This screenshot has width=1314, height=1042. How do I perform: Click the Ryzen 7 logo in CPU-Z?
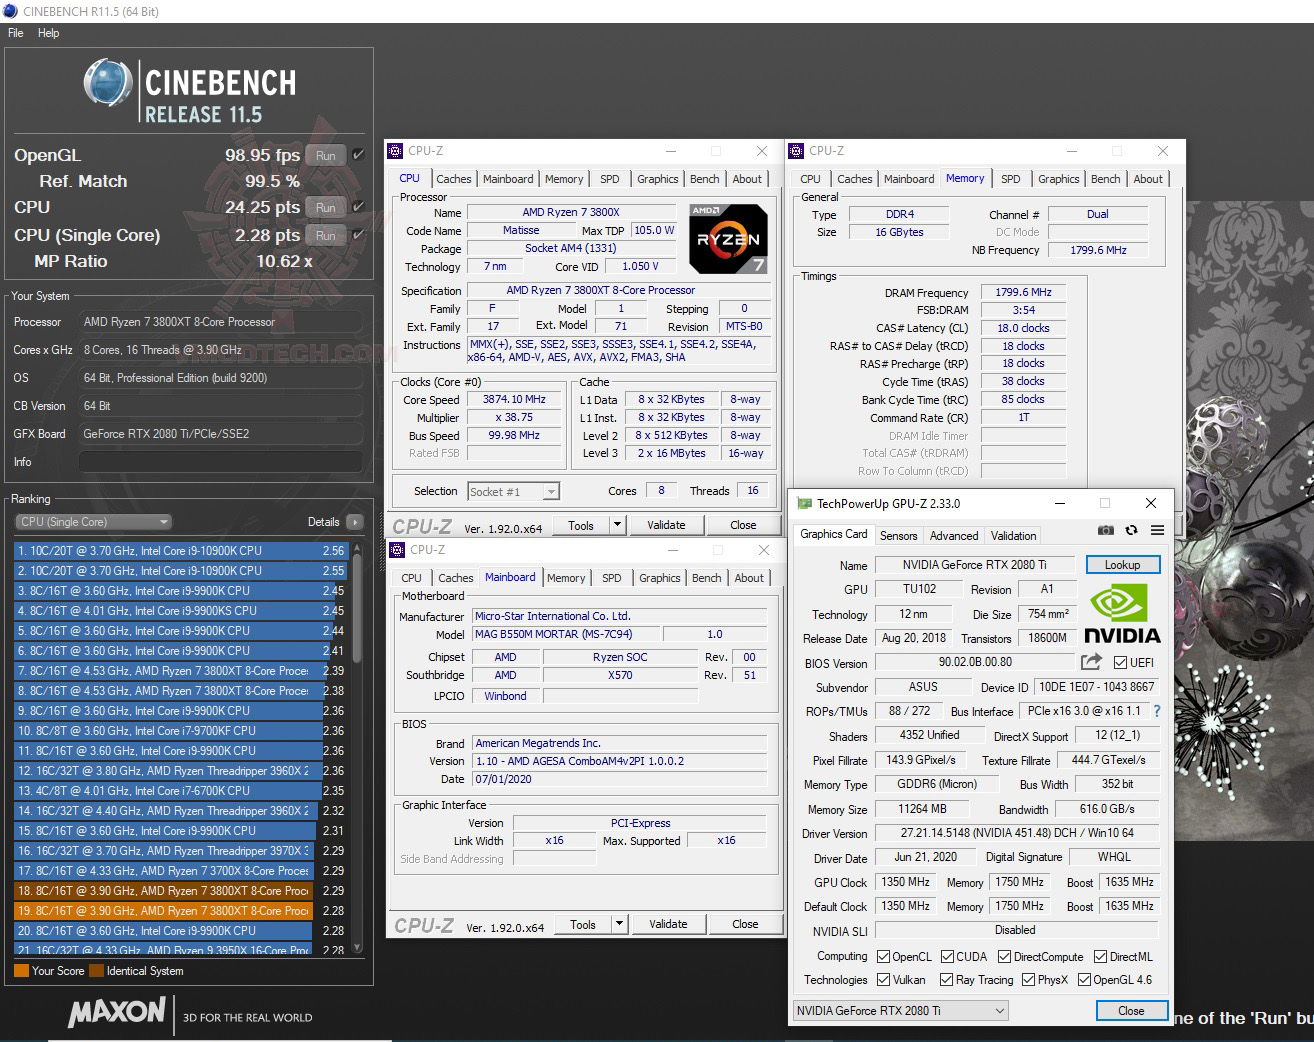[x=728, y=239]
